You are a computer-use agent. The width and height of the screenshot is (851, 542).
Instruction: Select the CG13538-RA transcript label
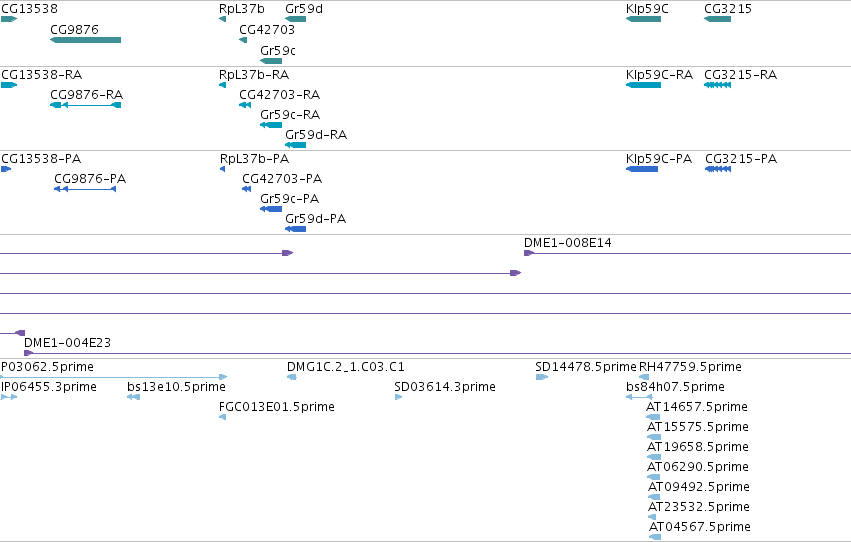pos(42,75)
